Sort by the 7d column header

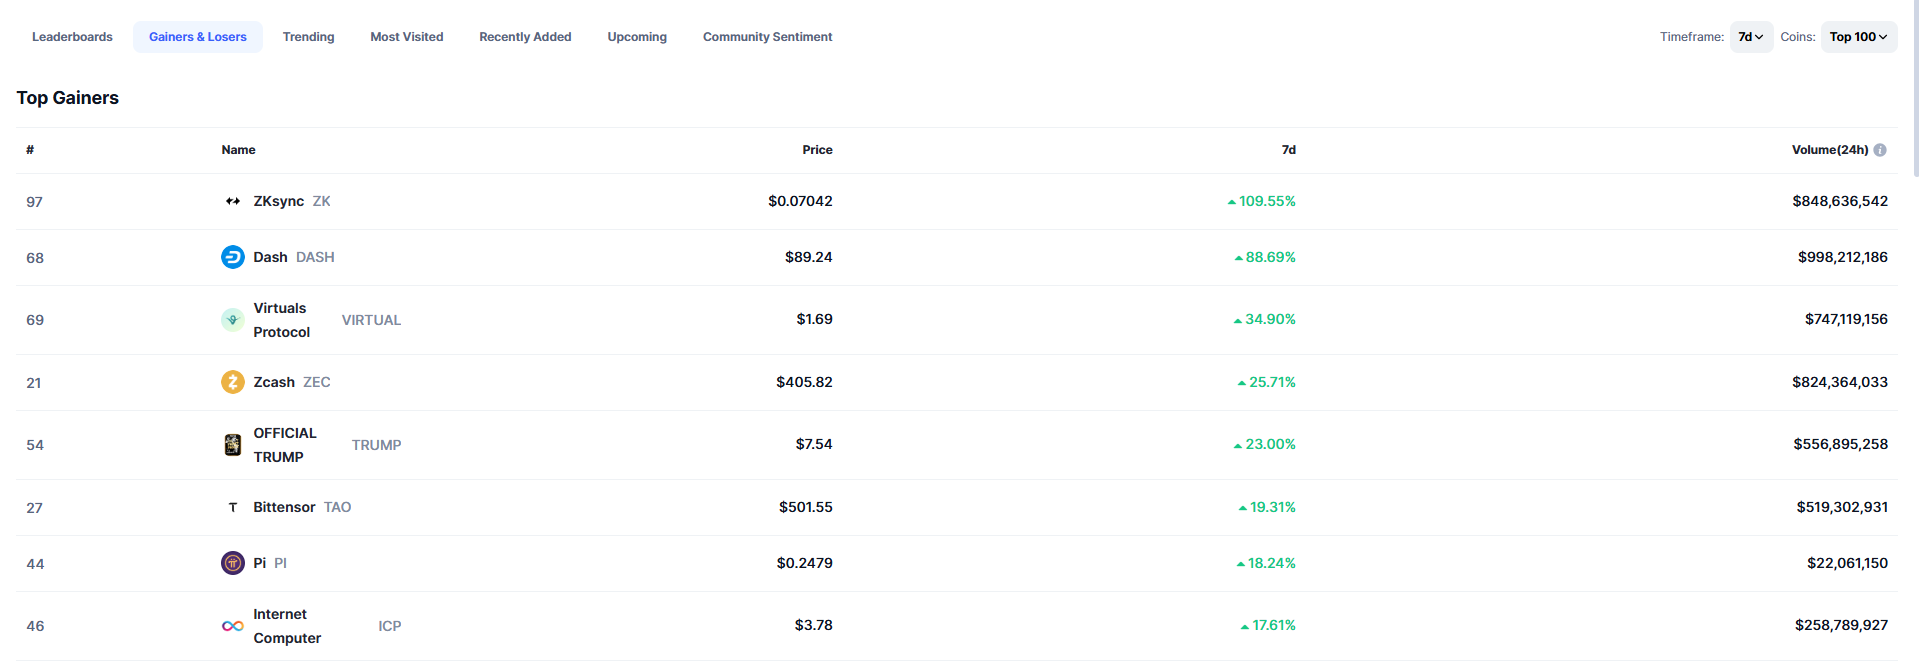[1288, 150]
